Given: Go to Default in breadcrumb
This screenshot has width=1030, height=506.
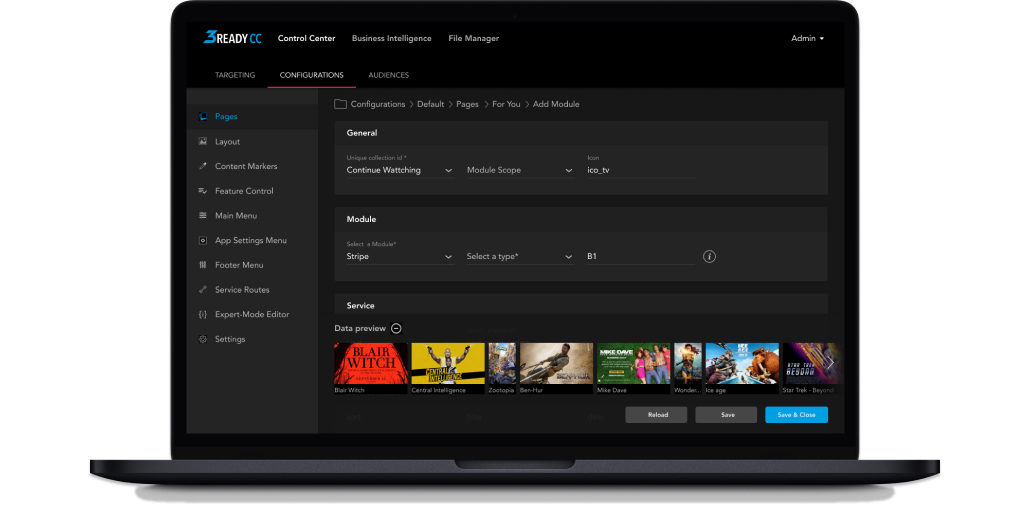Looking at the screenshot, I should click(430, 104).
